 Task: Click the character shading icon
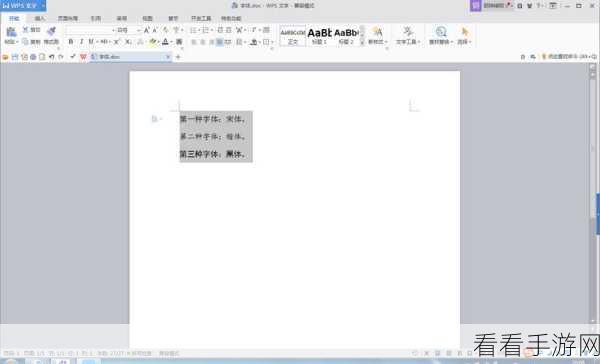pyautogui.click(x=179, y=41)
